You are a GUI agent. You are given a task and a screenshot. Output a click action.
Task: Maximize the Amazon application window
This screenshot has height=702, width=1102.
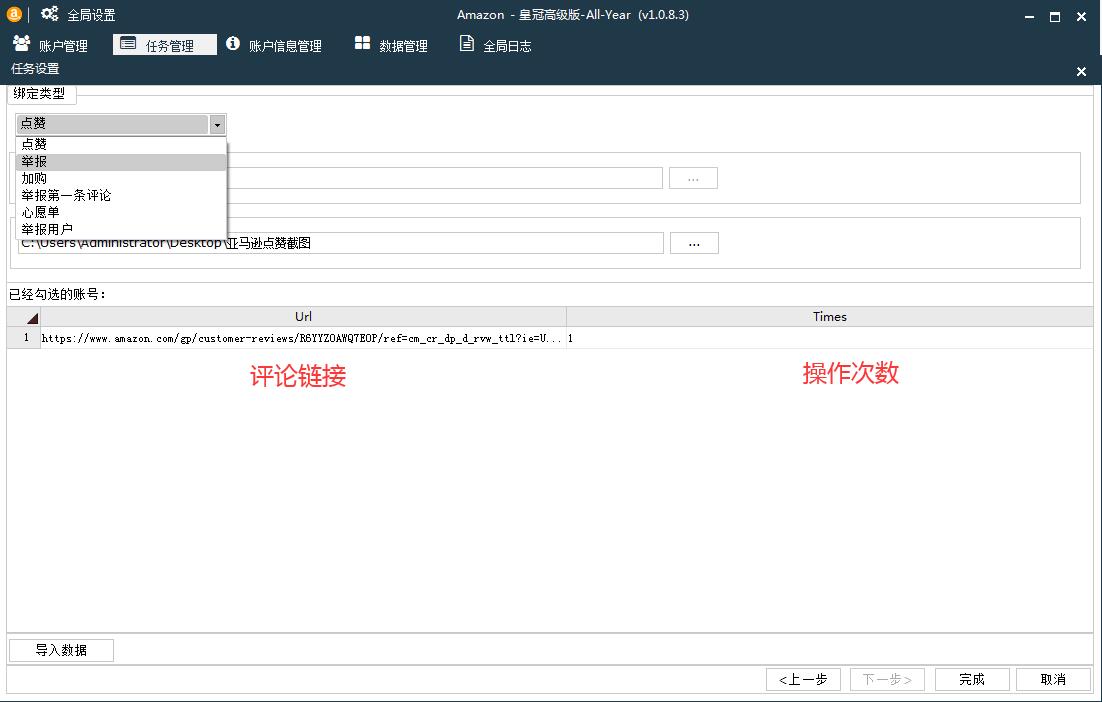click(x=1055, y=16)
